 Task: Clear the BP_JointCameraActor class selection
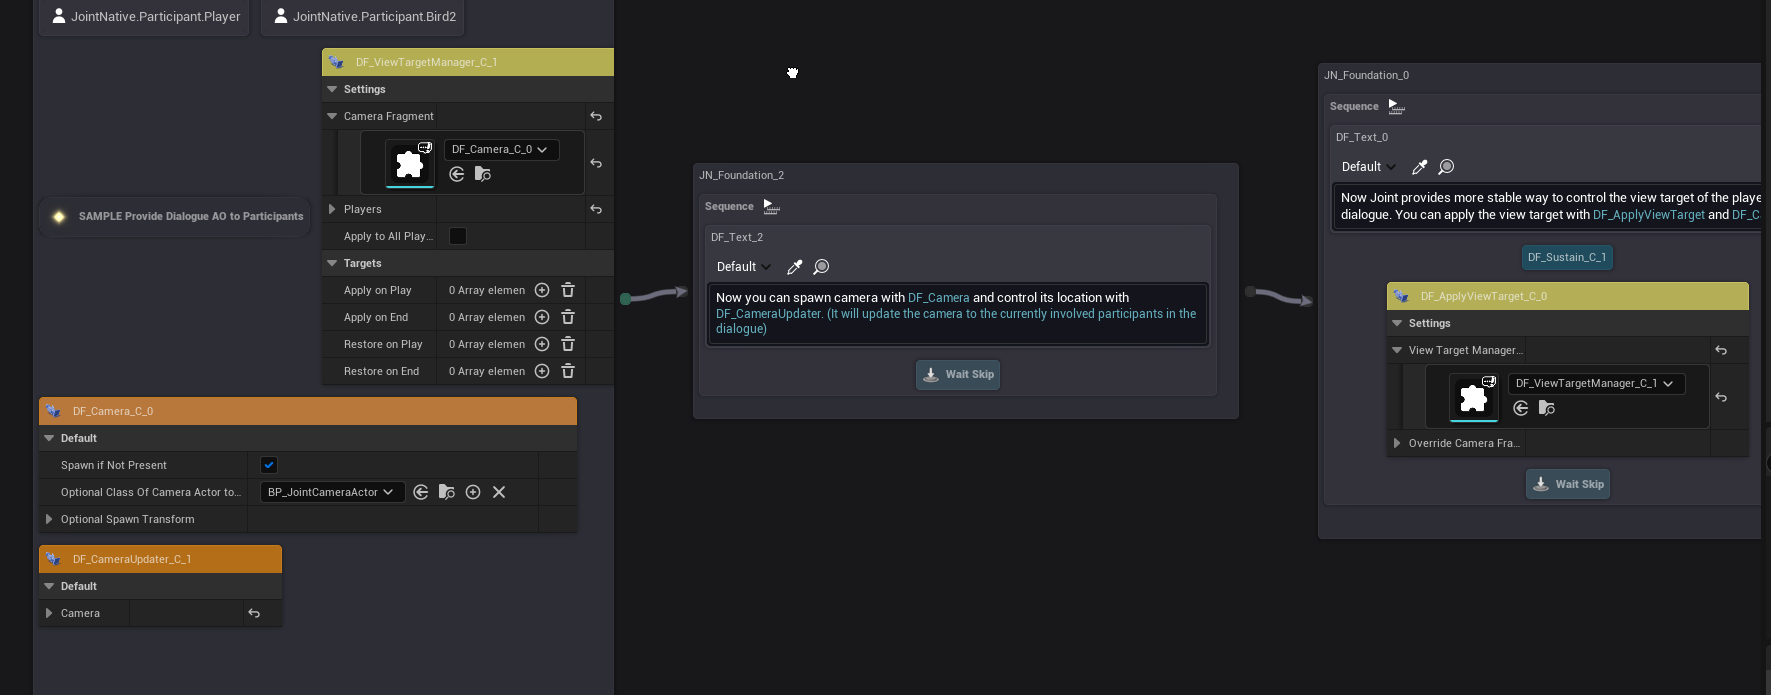click(499, 492)
